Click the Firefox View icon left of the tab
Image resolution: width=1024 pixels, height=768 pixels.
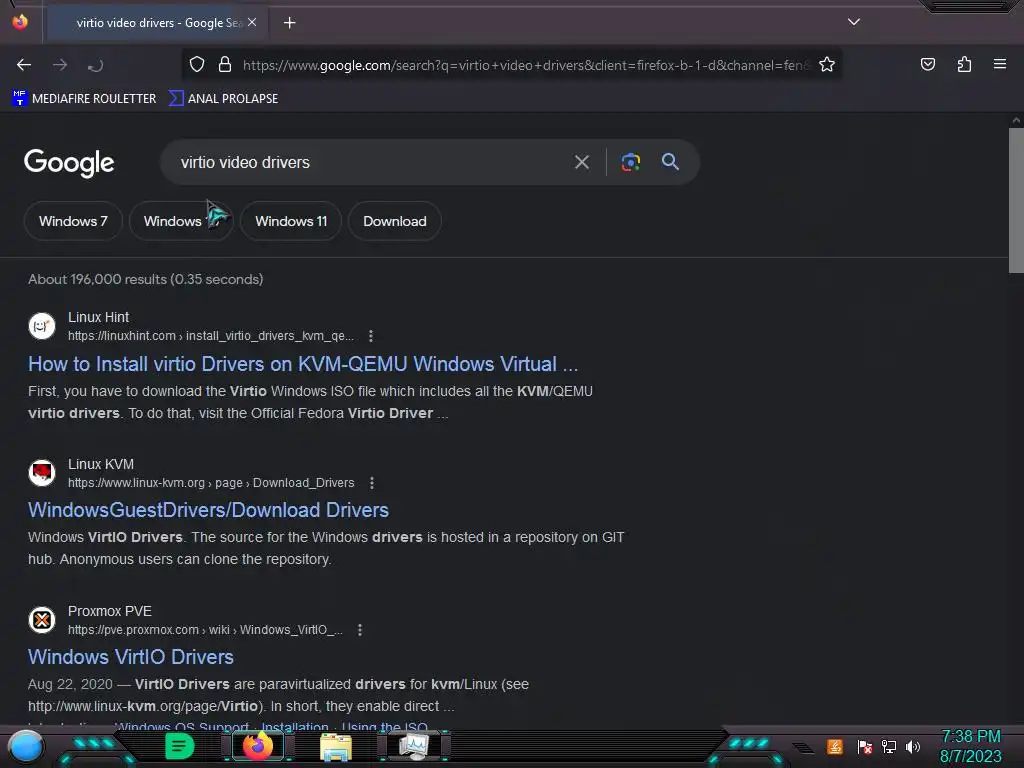(20, 22)
